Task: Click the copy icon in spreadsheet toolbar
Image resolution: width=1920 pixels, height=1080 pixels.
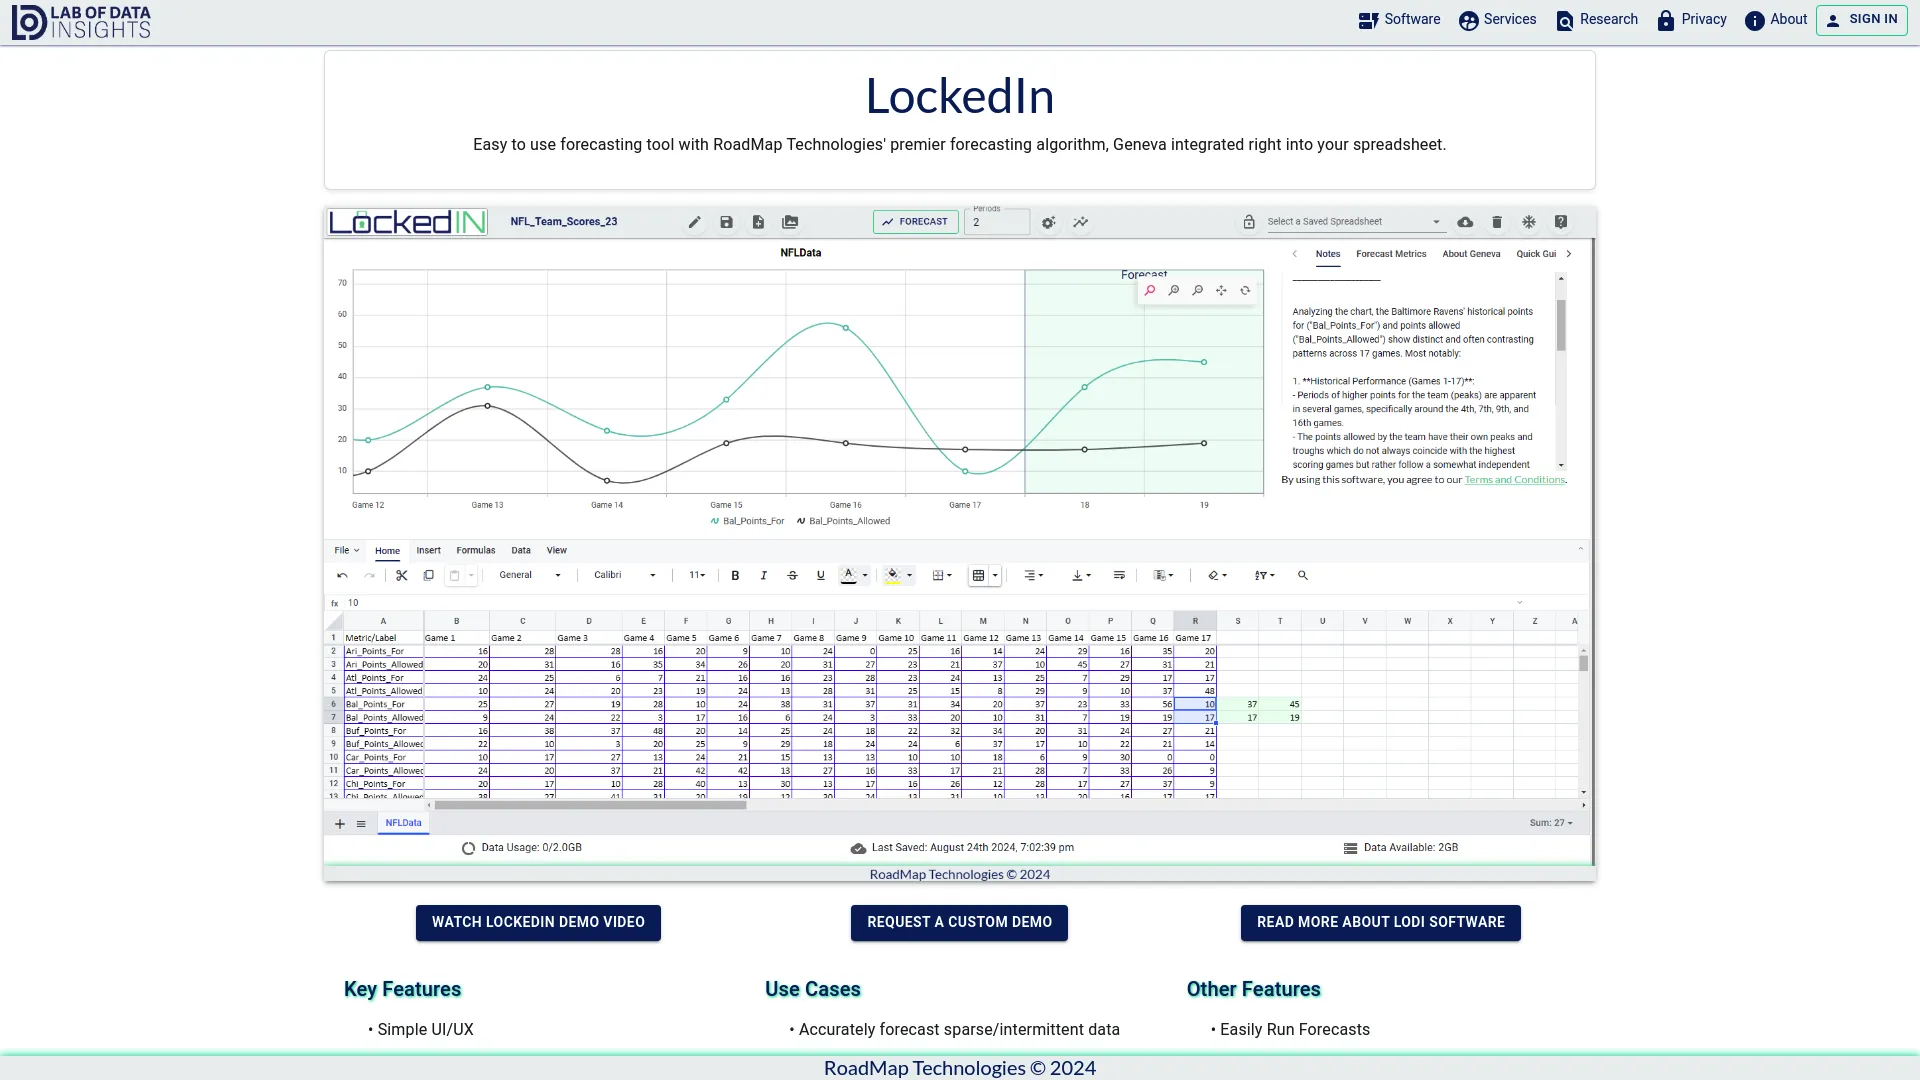Action: [x=429, y=576]
